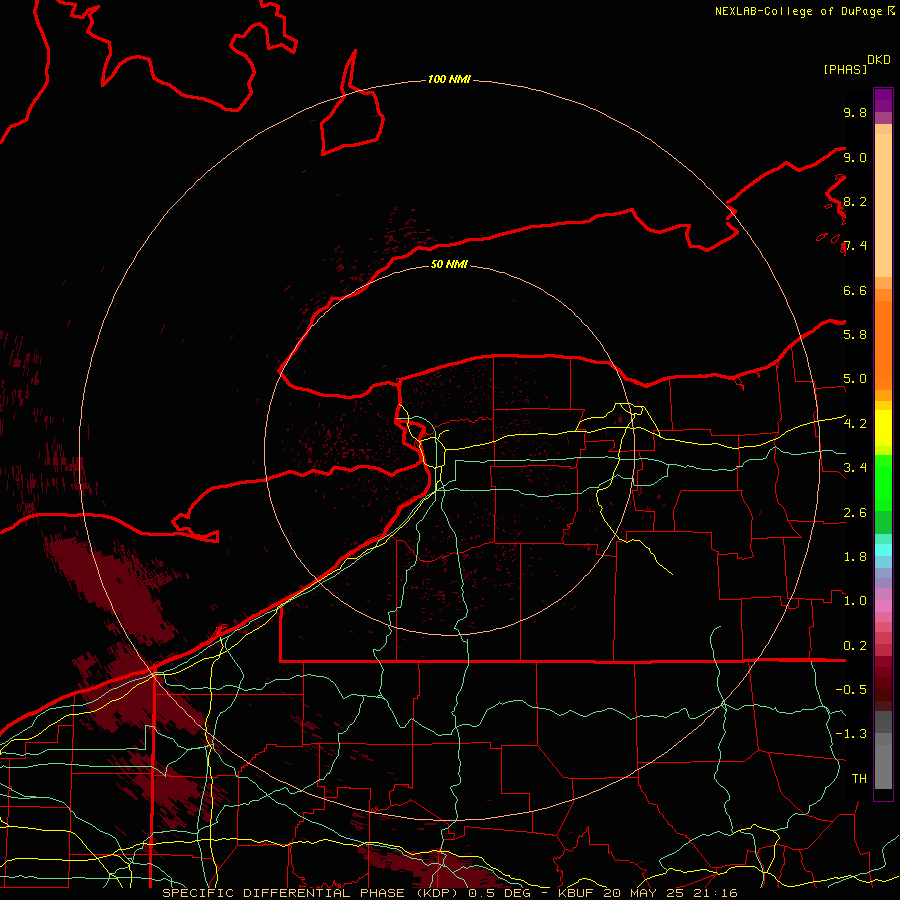The width and height of the screenshot is (900, 900).
Task: Click the 3.4 scale value
Action: (855, 468)
